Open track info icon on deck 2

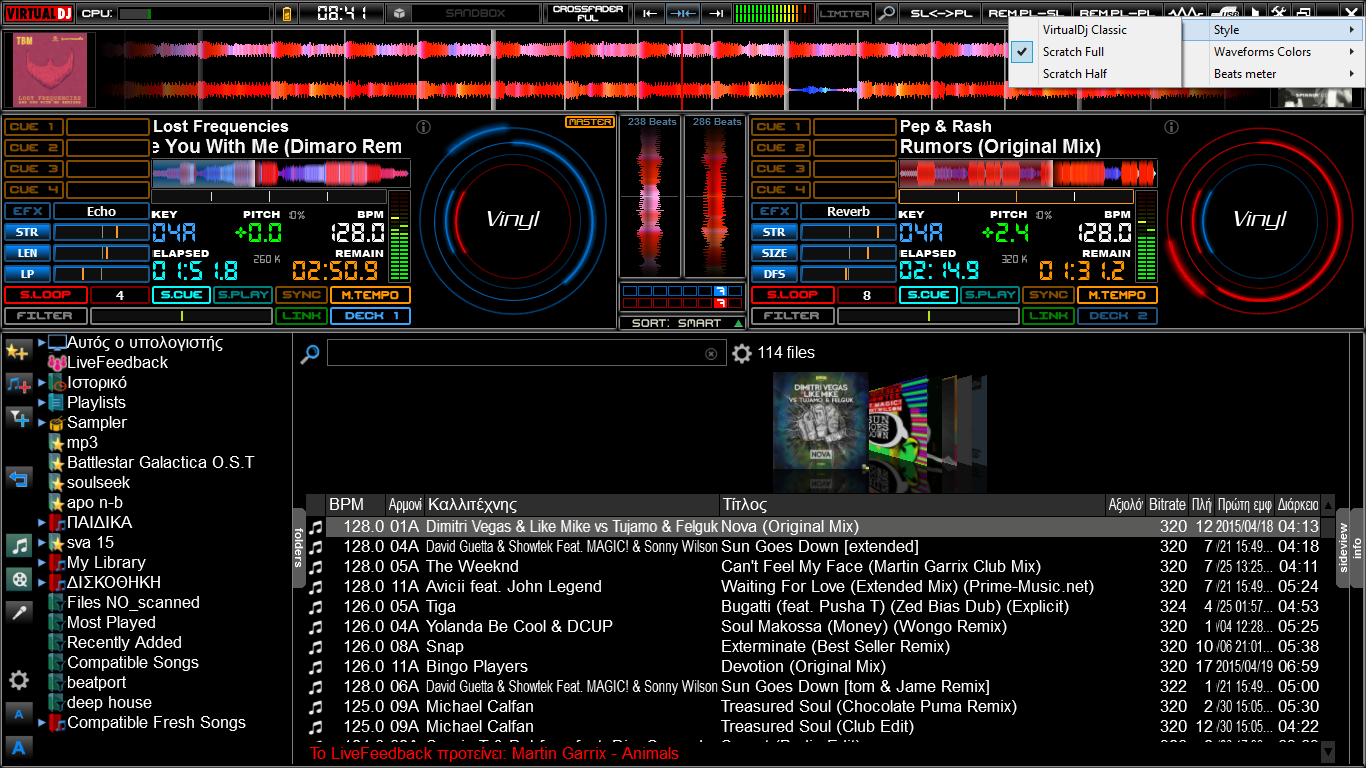(x=1170, y=127)
